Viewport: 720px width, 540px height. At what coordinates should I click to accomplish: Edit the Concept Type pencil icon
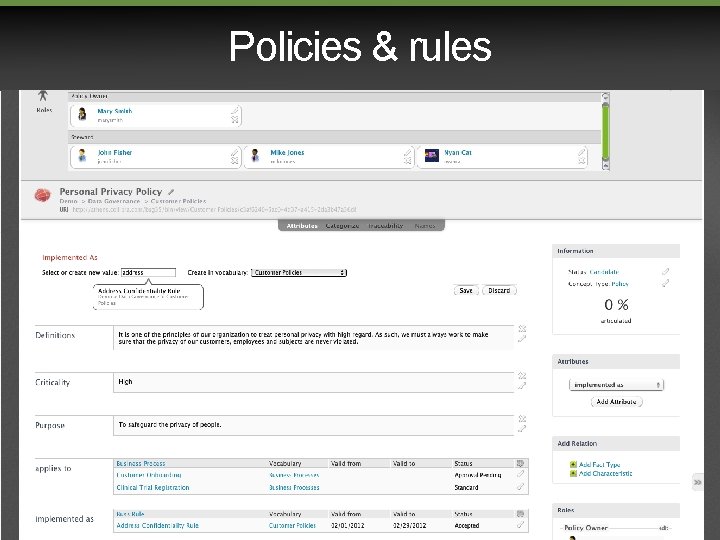coord(665,283)
